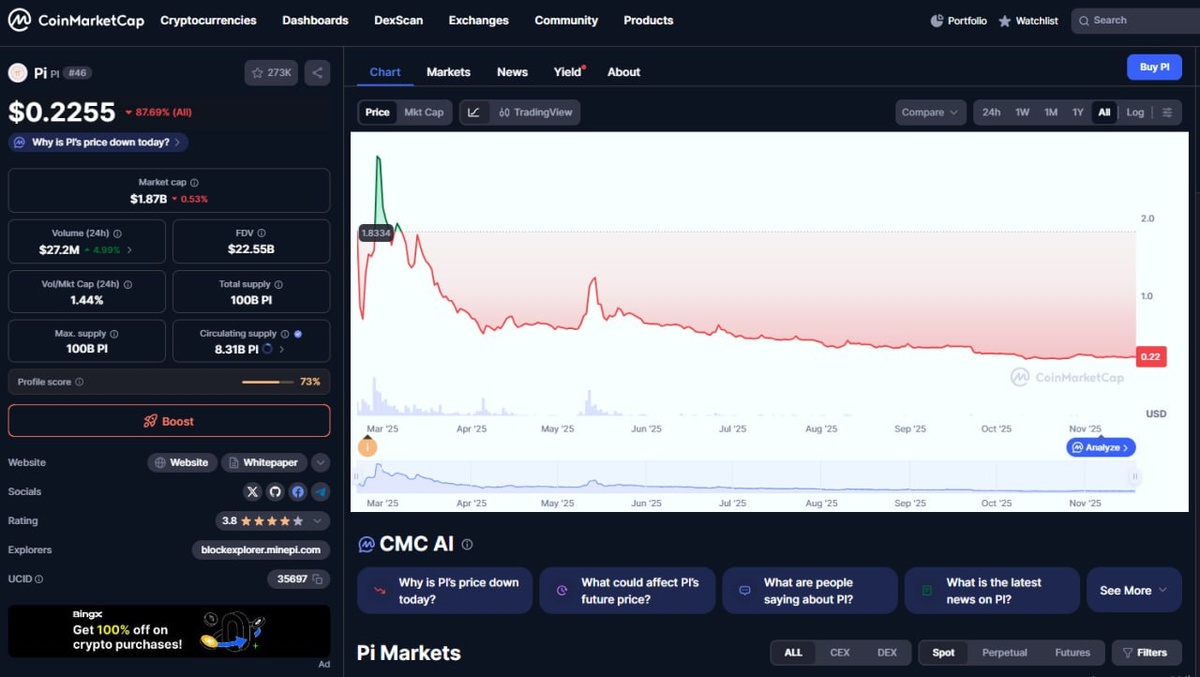1200x677 pixels.
Task: Switch to the Markets tab
Action: point(448,71)
